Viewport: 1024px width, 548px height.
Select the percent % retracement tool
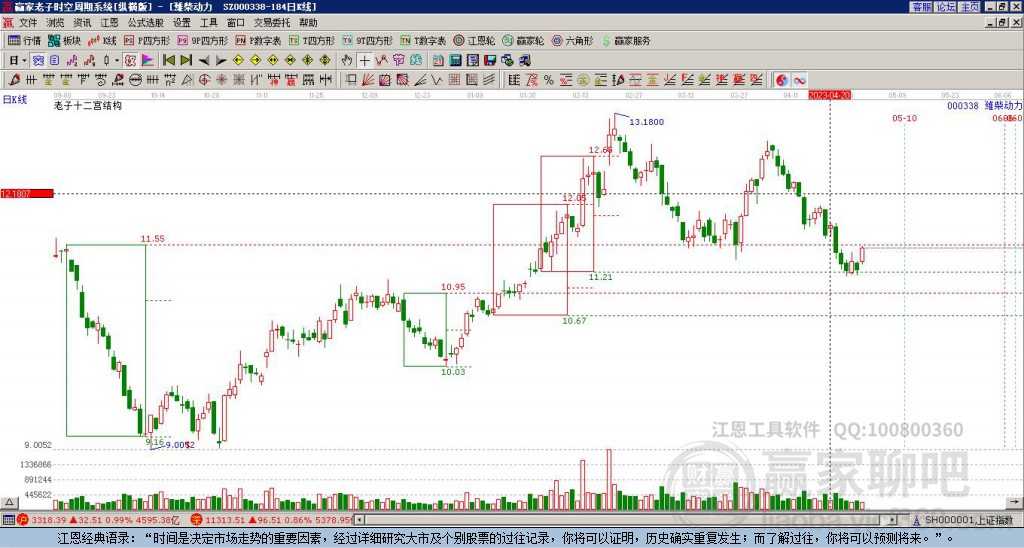coord(549,80)
